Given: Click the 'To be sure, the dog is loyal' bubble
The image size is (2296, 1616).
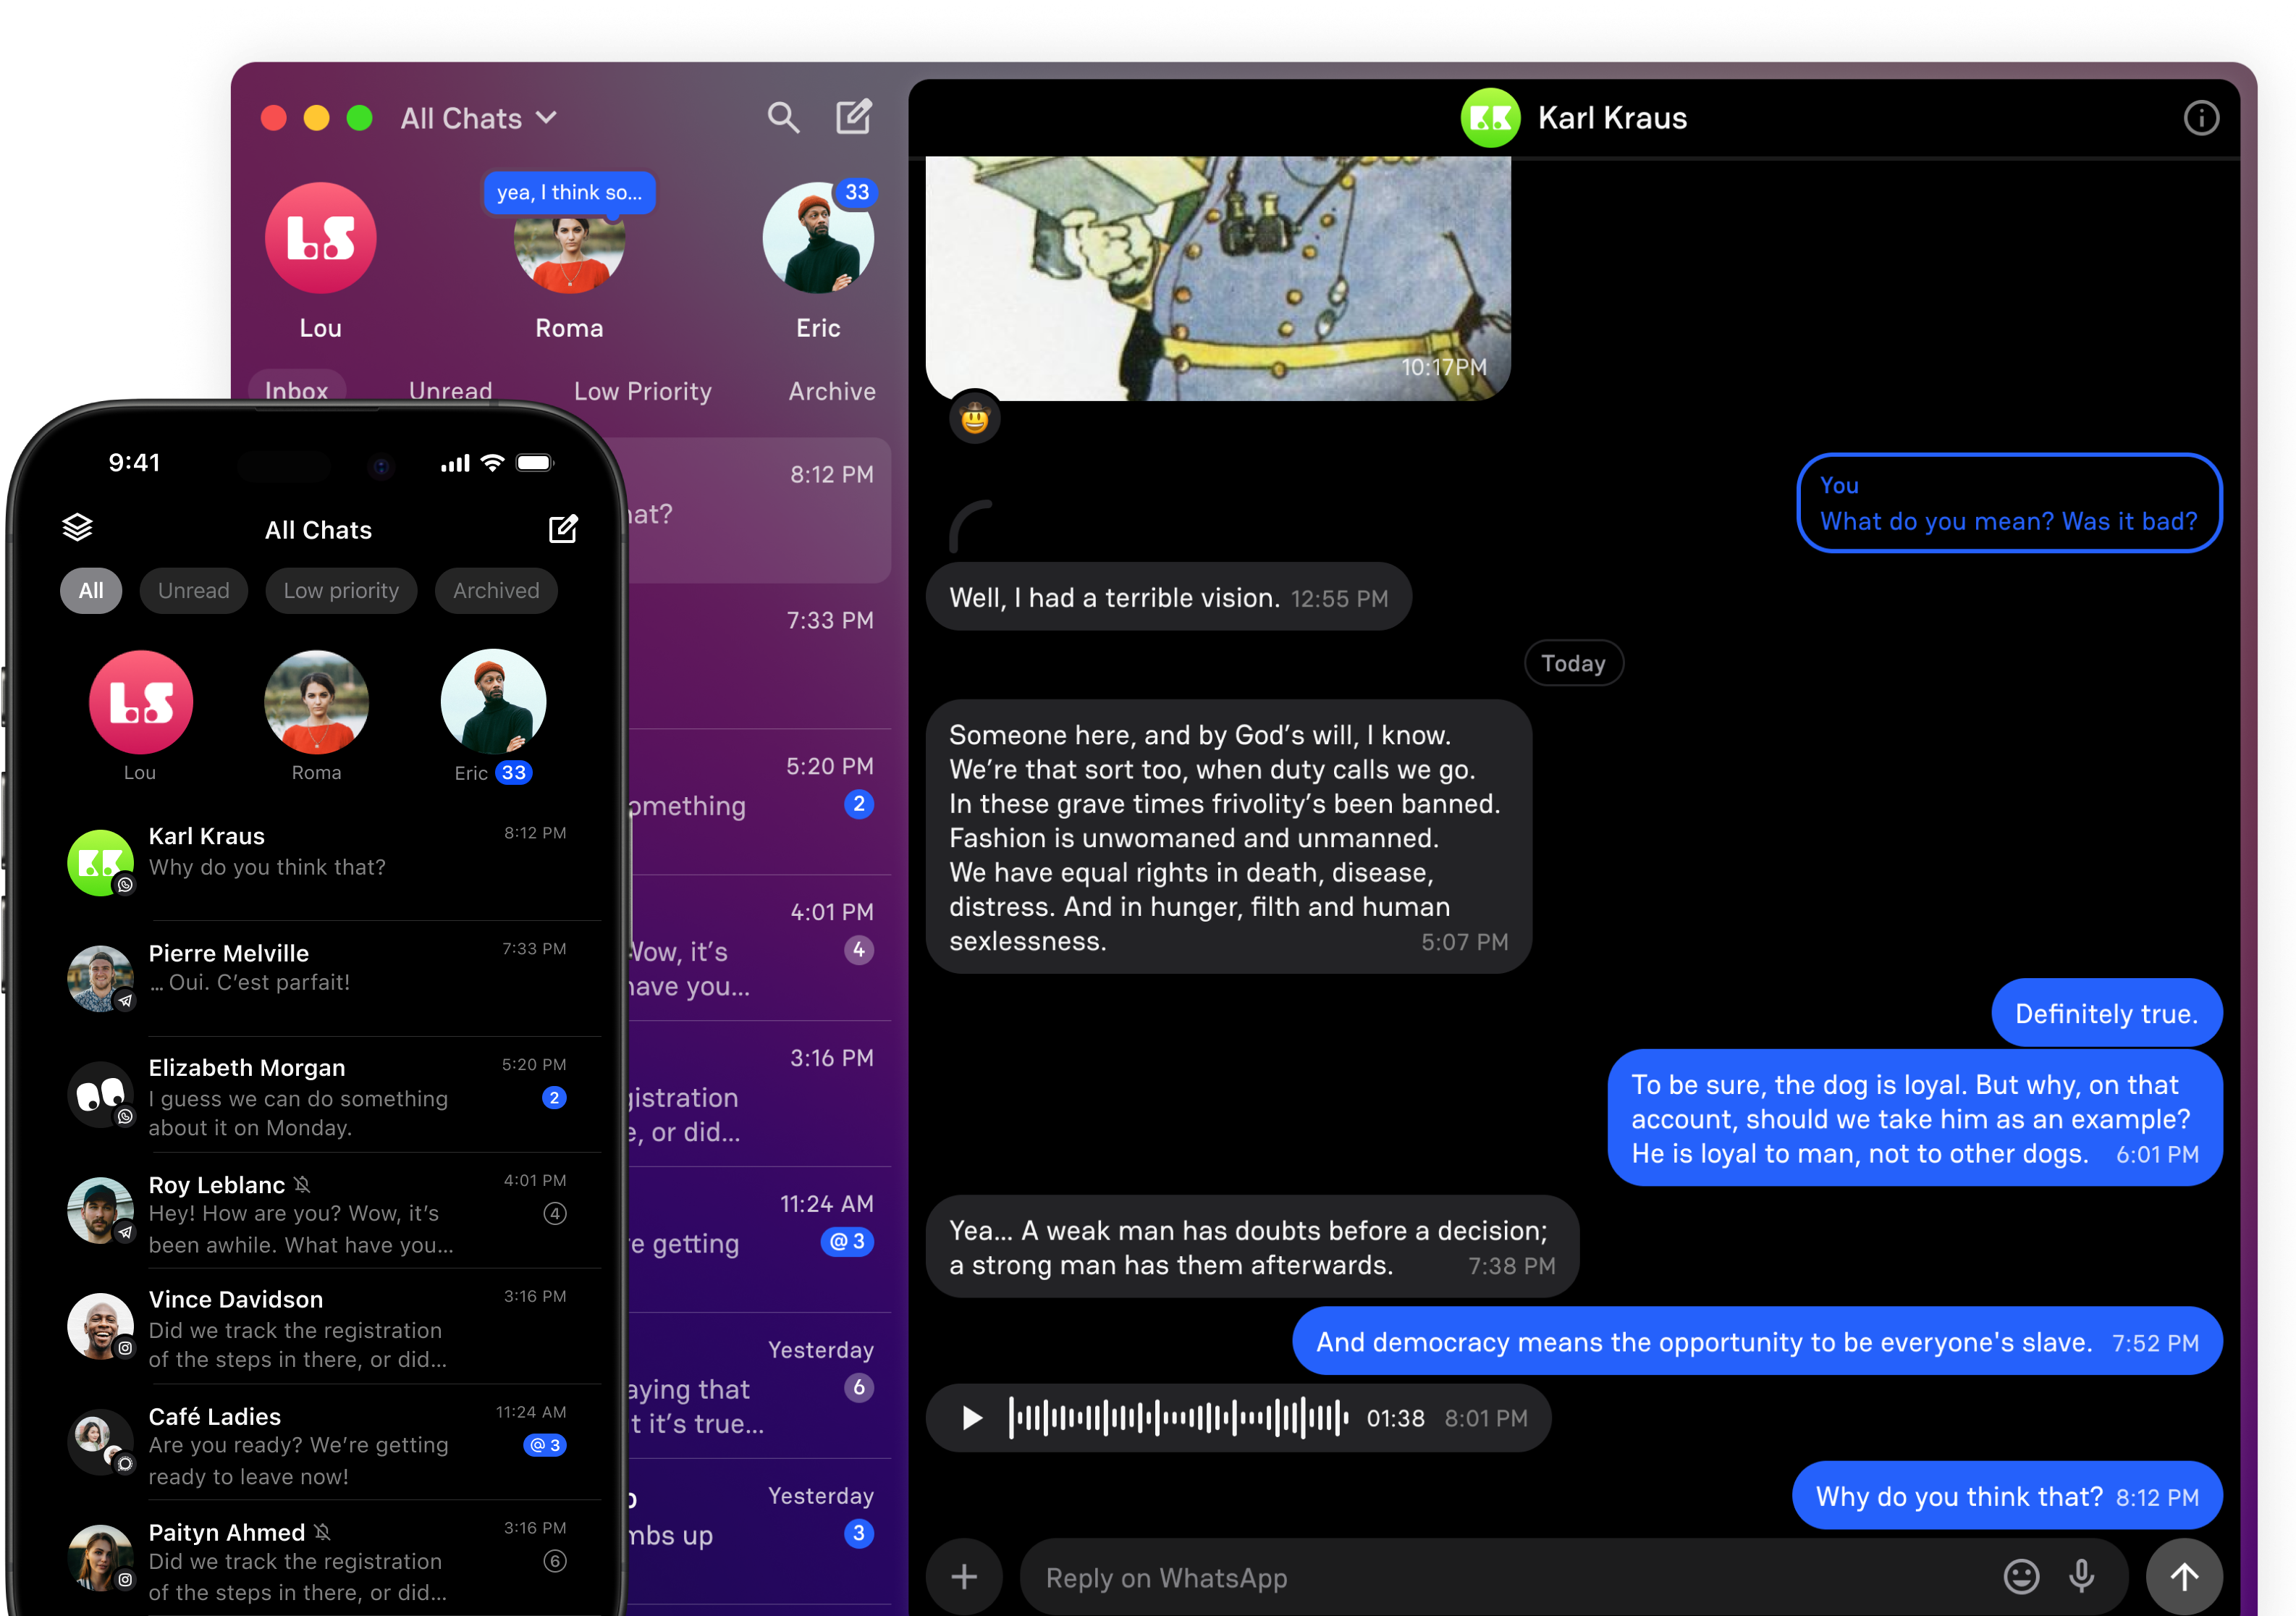Looking at the screenshot, I should pyautogui.click(x=1915, y=1118).
